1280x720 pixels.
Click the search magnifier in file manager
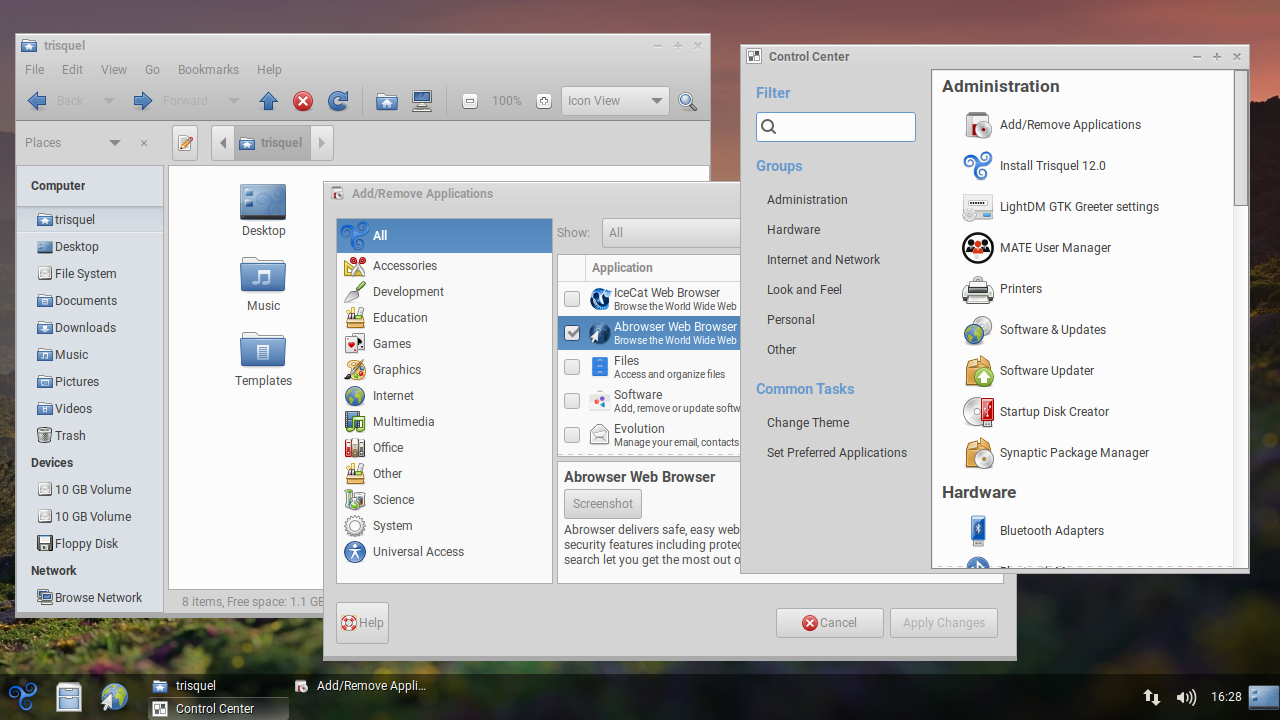(x=687, y=101)
